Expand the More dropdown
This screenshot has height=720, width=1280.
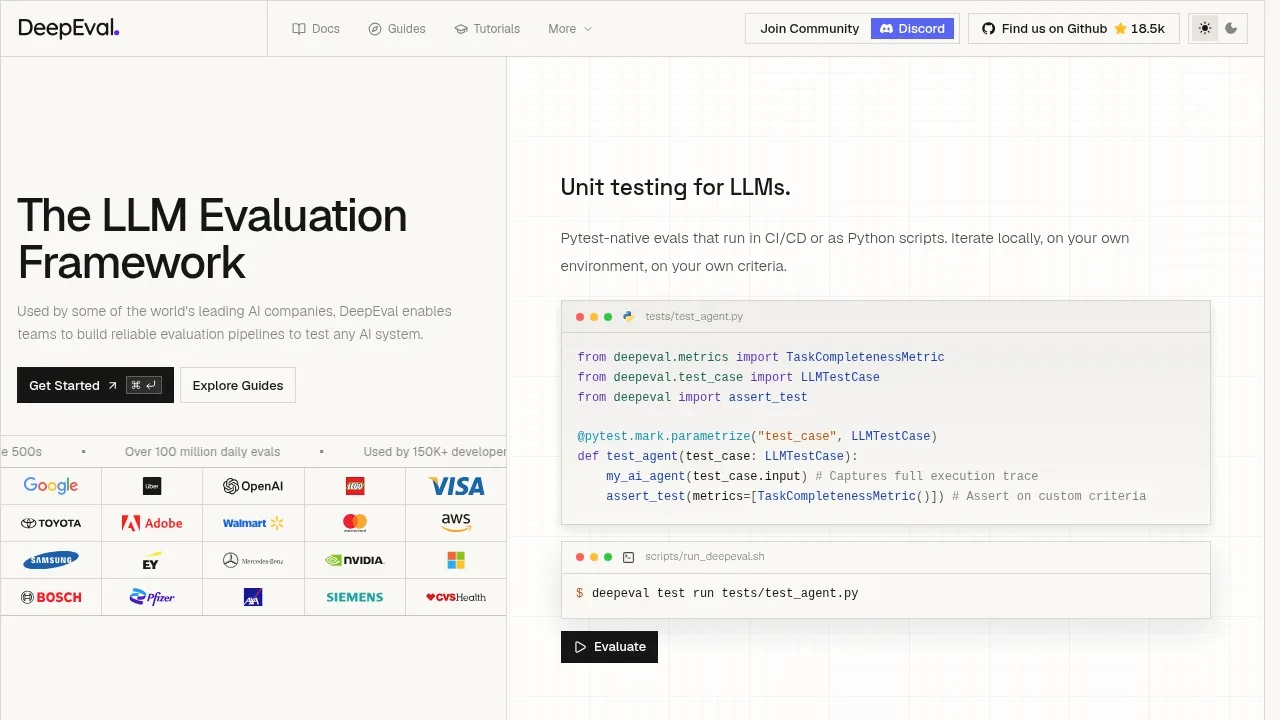tap(570, 29)
